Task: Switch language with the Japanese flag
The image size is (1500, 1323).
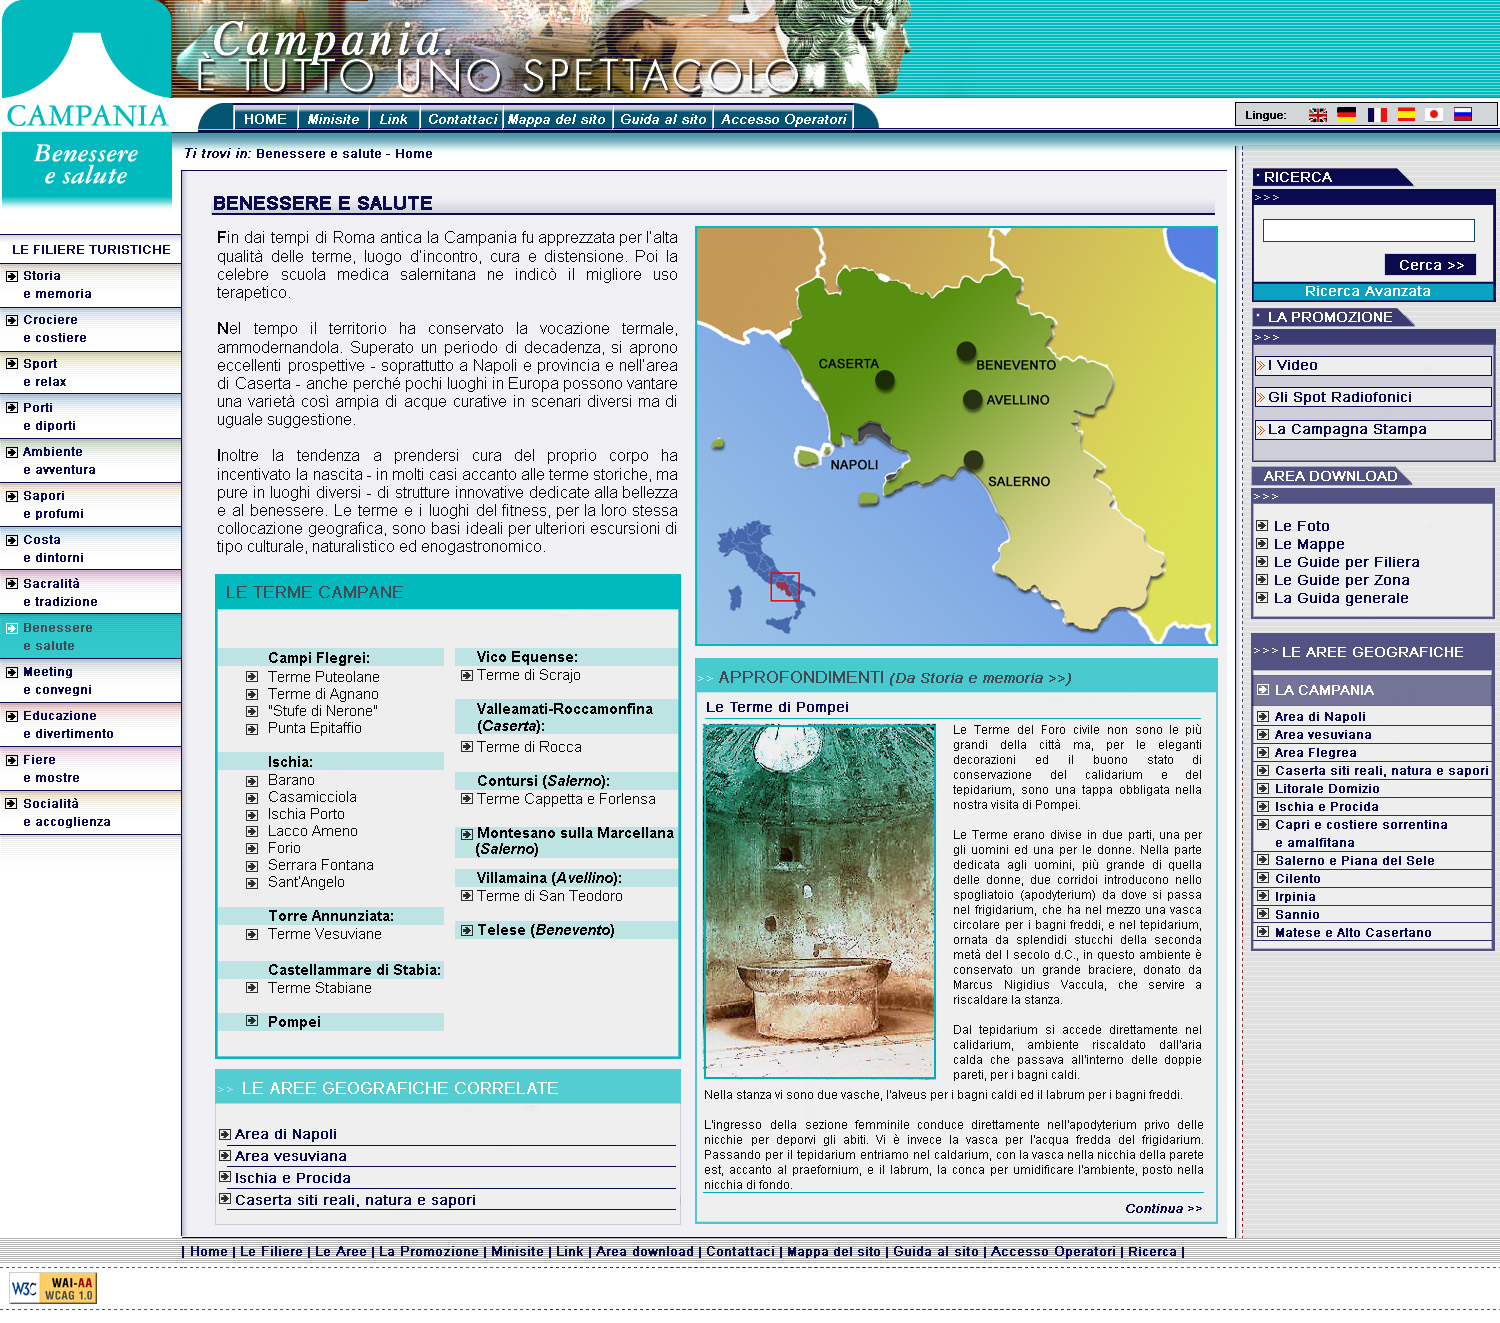Action: coord(1434,115)
